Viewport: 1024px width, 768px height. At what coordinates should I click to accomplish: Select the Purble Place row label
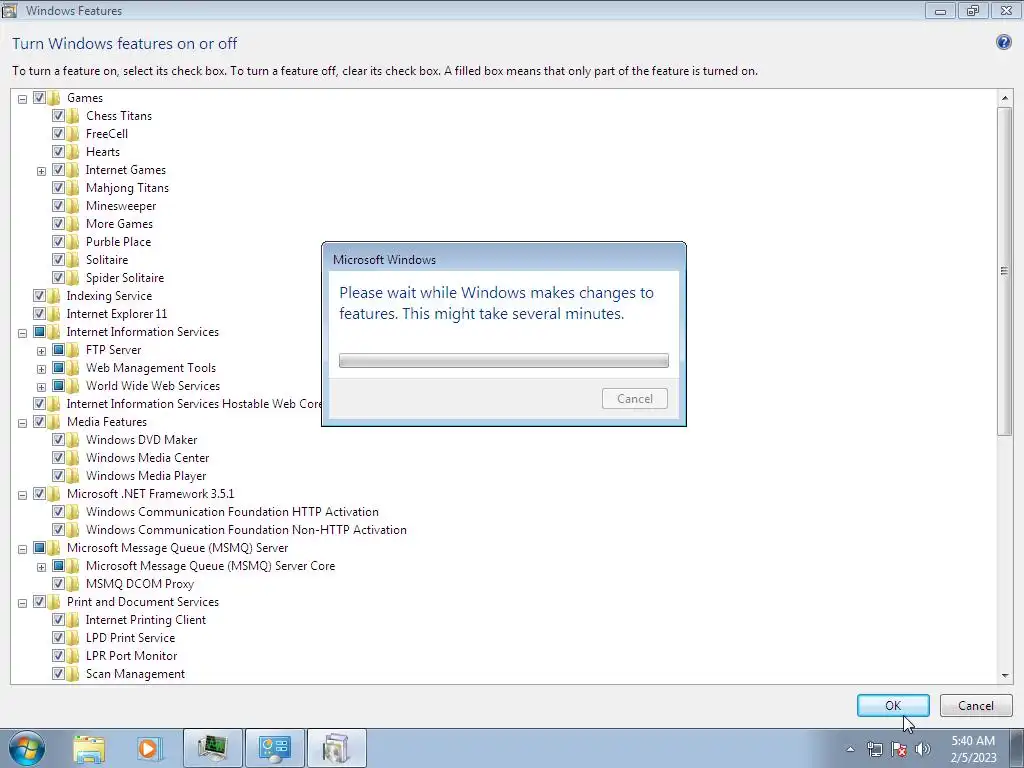(x=118, y=242)
